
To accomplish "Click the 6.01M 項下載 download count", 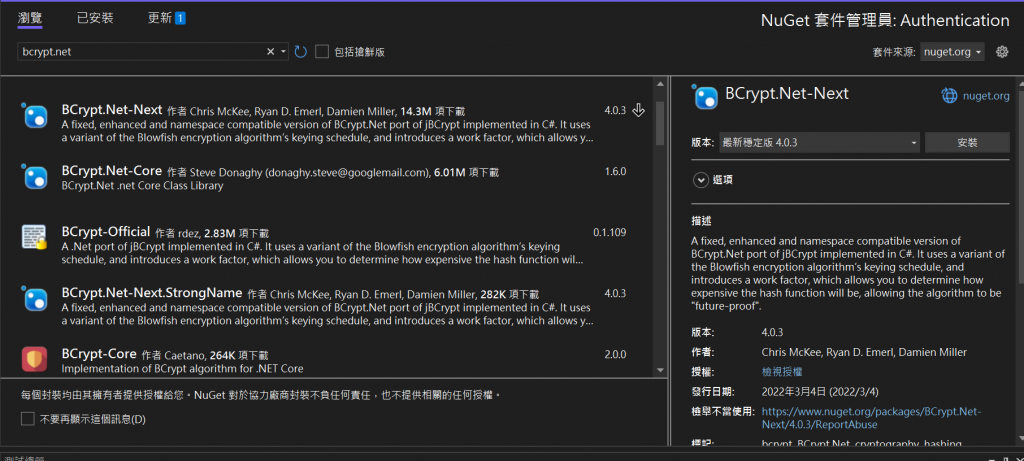I will coord(466,172).
